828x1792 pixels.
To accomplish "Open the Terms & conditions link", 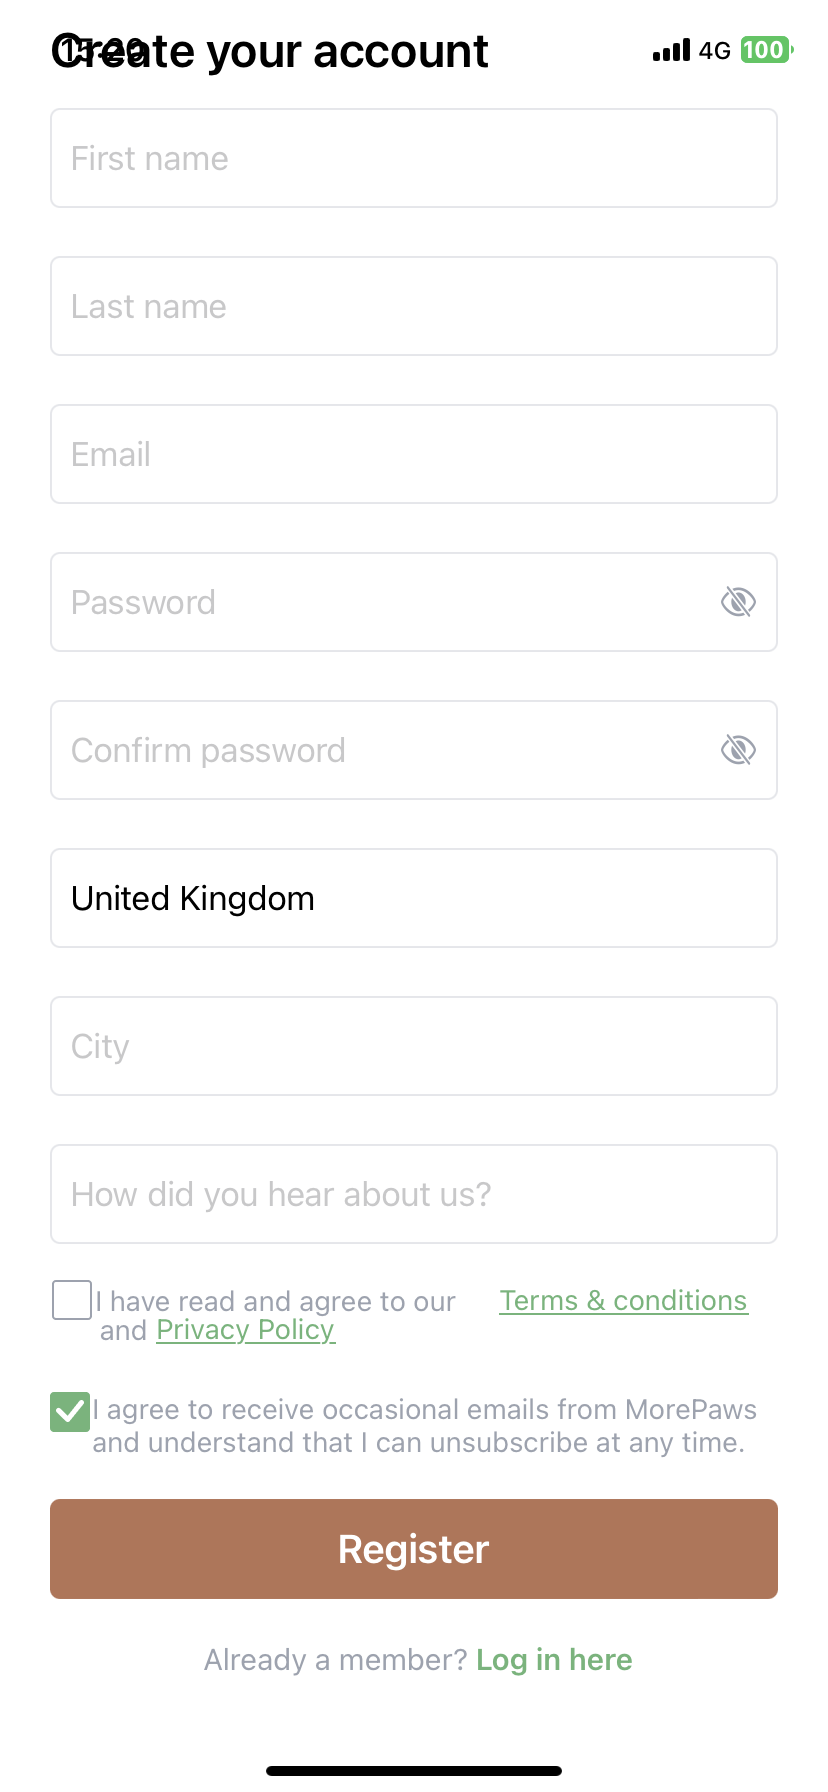I will pyautogui.click(x=623, y=1300).
